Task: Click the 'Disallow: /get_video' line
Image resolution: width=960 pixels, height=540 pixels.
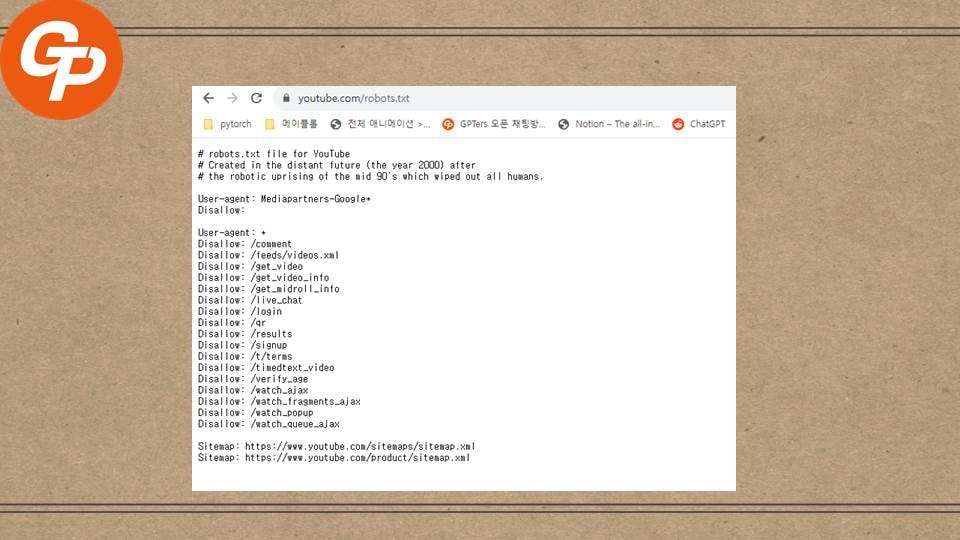Action: pyautogui.click(x=250, y=266)
